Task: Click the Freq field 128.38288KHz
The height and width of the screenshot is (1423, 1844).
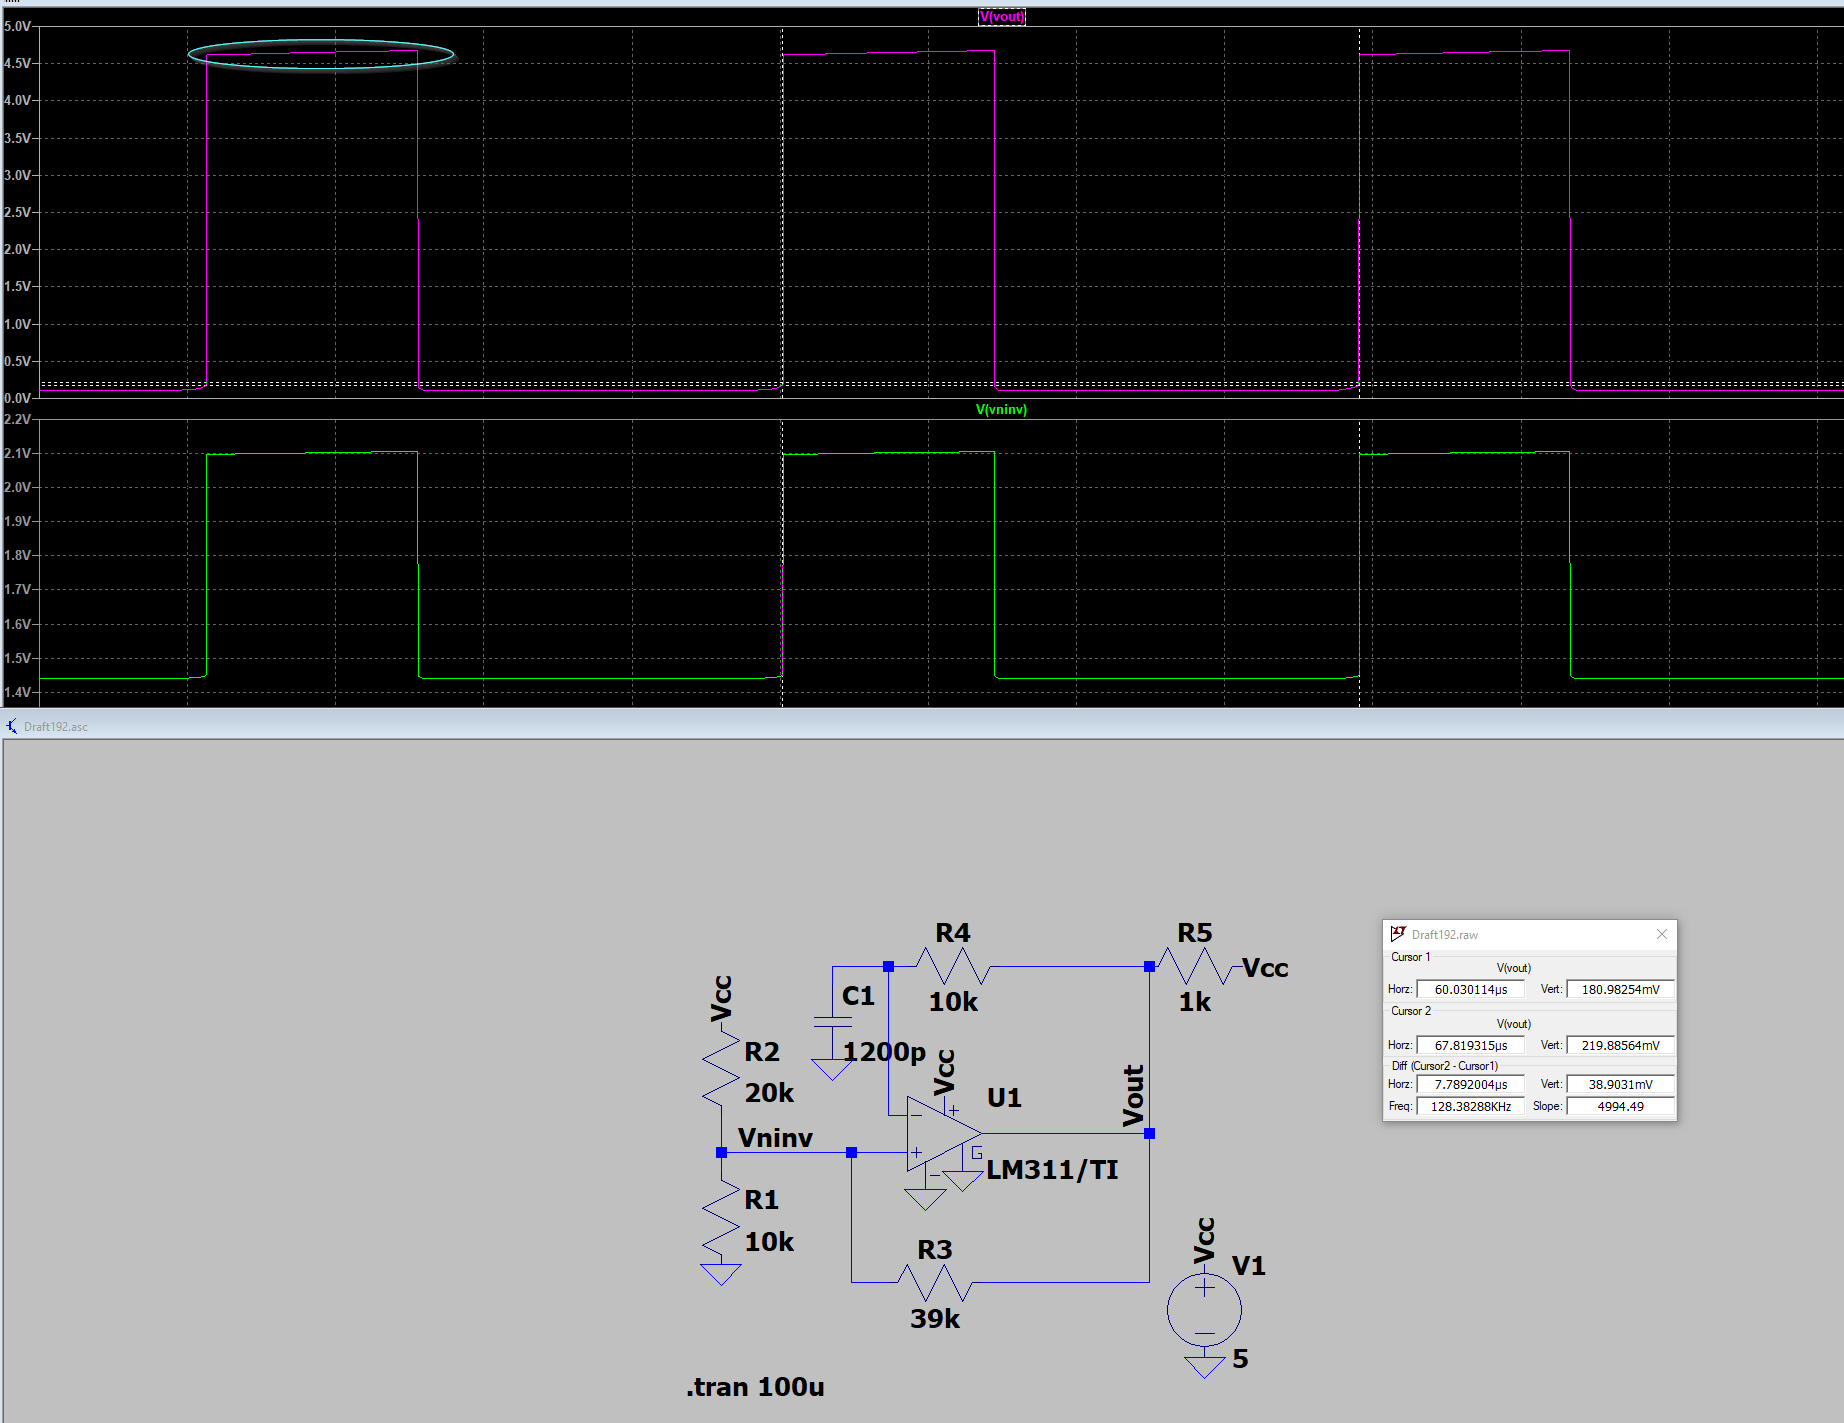Action: tap(1470, 1106)
